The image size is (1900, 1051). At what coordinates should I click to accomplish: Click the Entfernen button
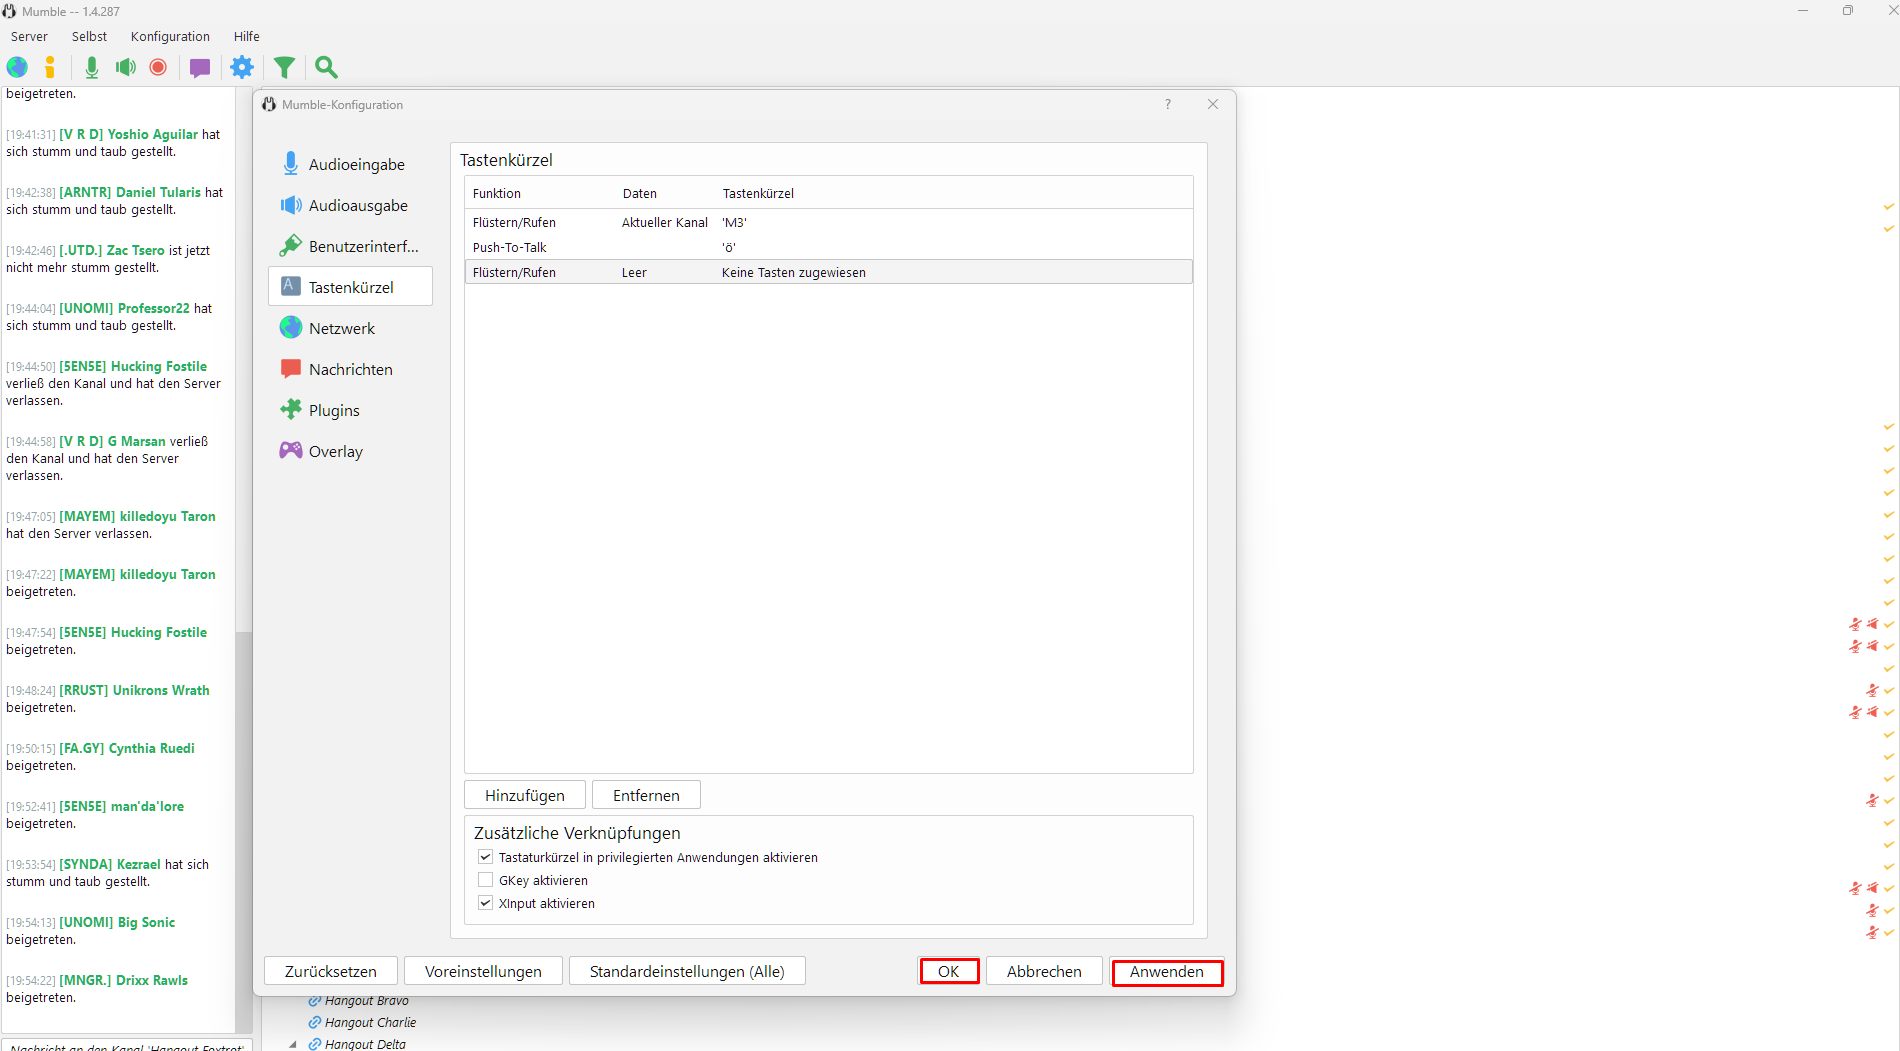(x=646, y=795)
